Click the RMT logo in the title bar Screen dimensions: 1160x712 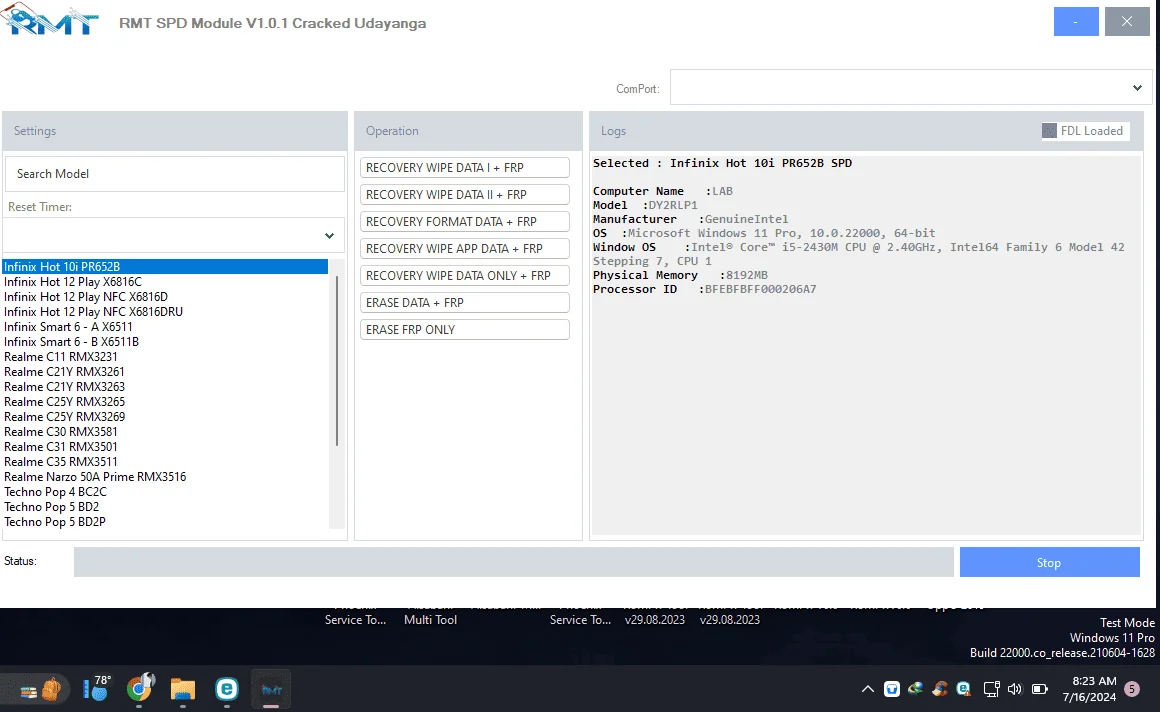tap(50, 20)
